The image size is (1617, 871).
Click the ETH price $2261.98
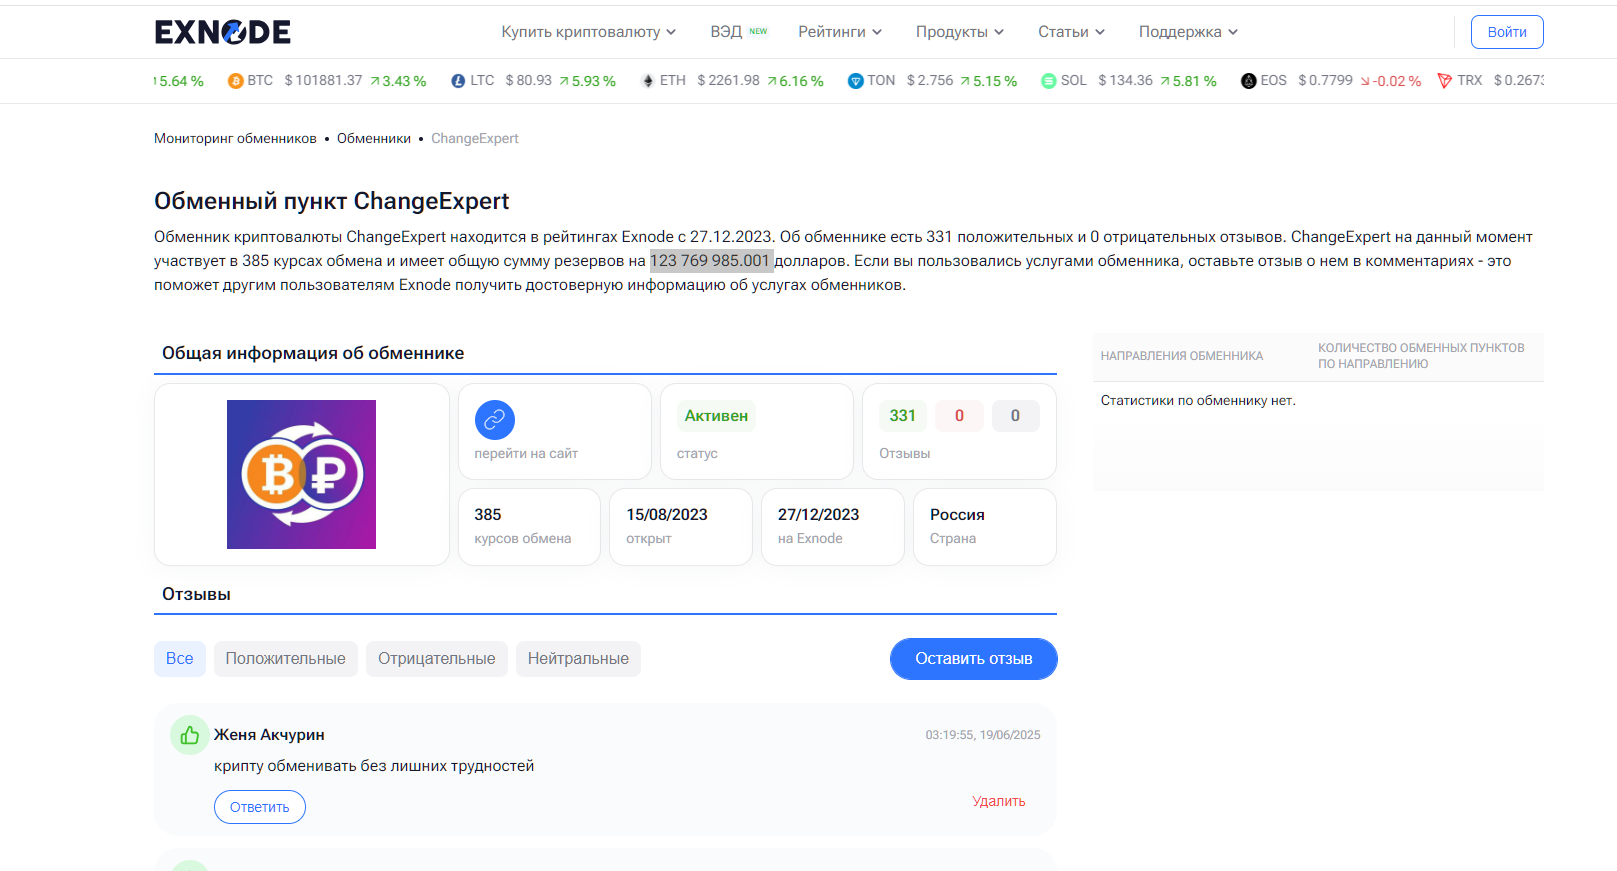pyautogui.click(x=728, y=81)
